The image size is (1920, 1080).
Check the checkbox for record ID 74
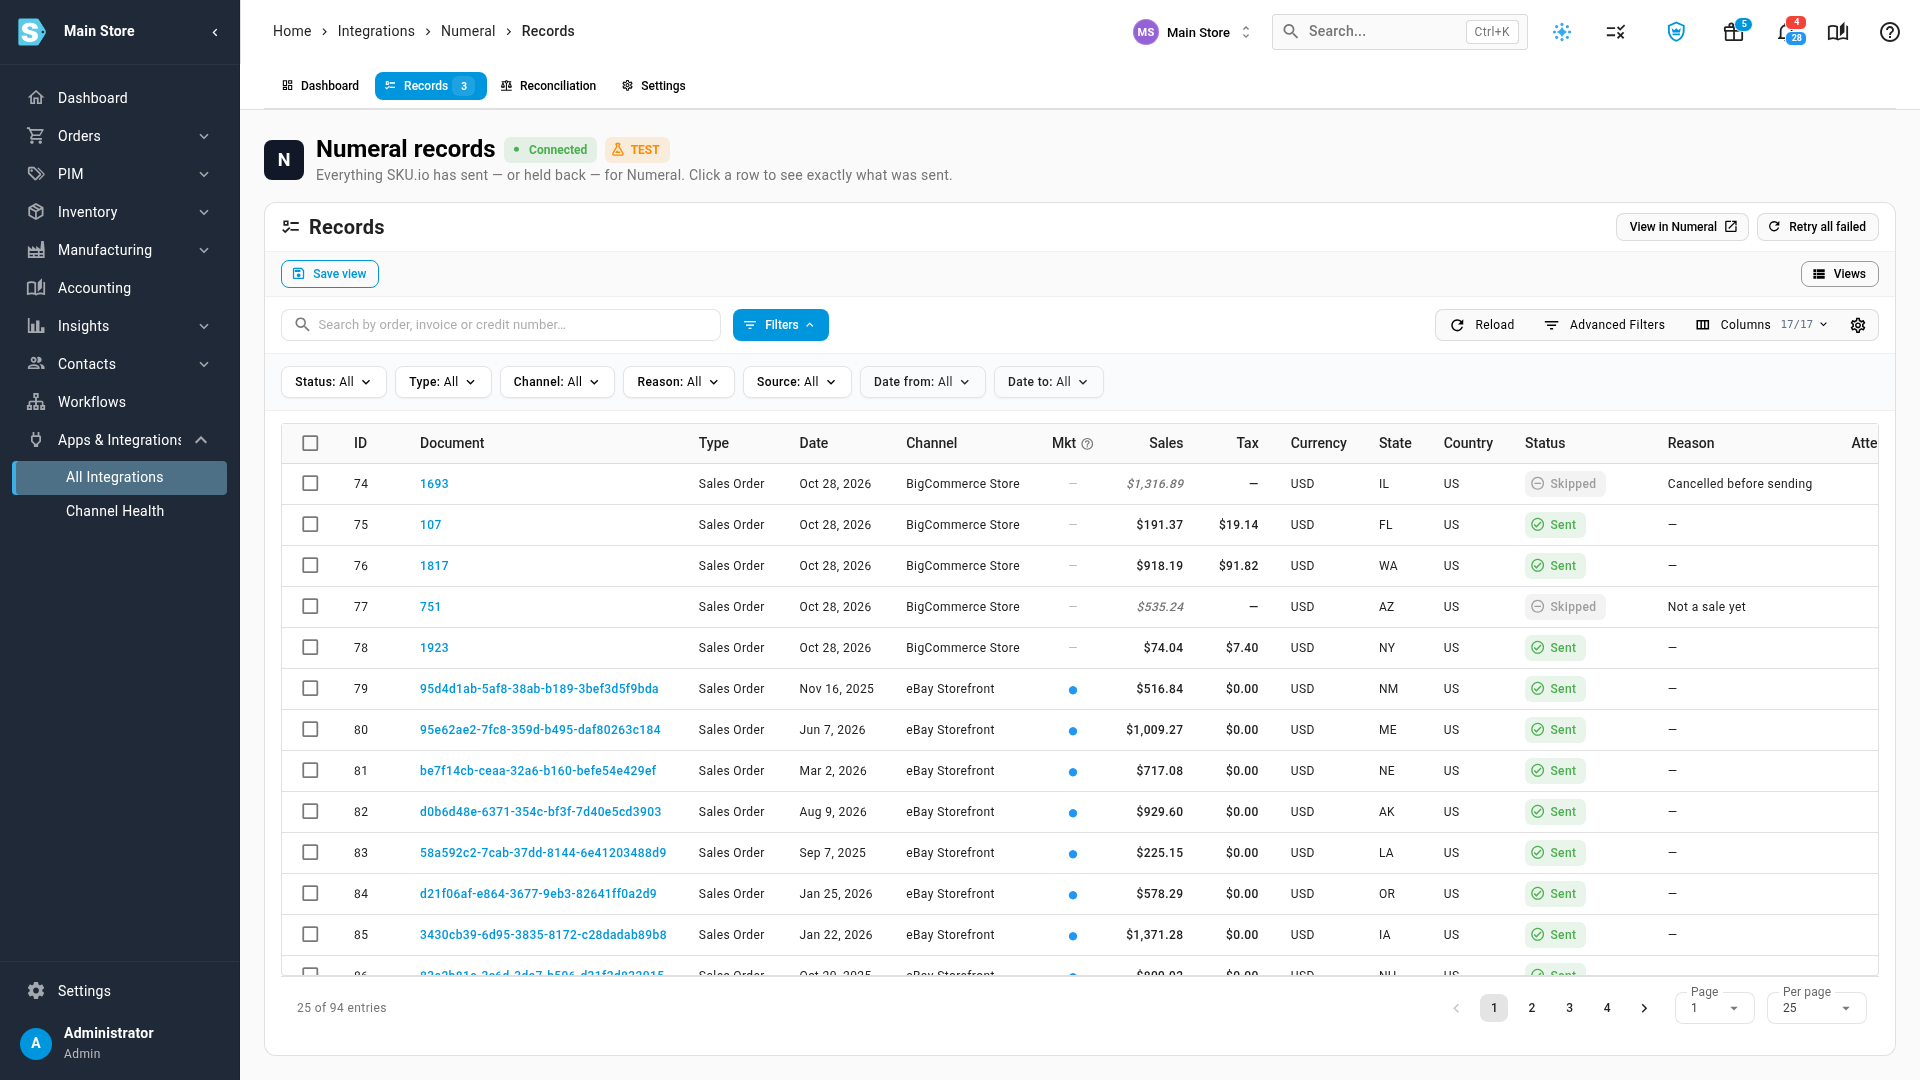pos(310,484)
